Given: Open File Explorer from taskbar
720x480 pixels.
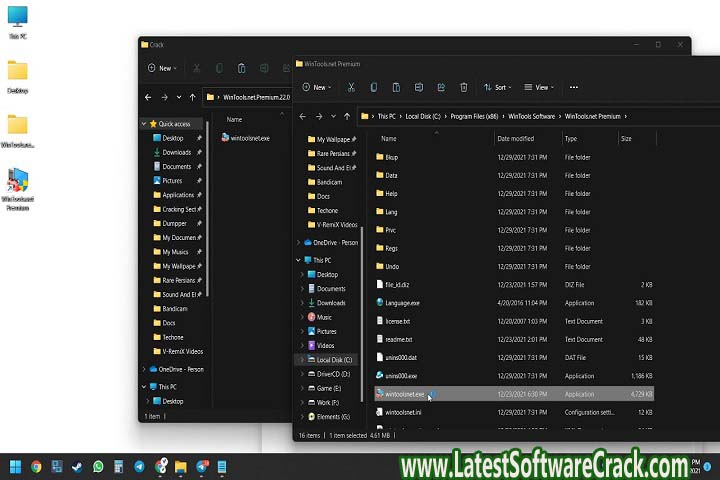Looking at the screenshot, I should pyautogui.click(x=180, y=467).
